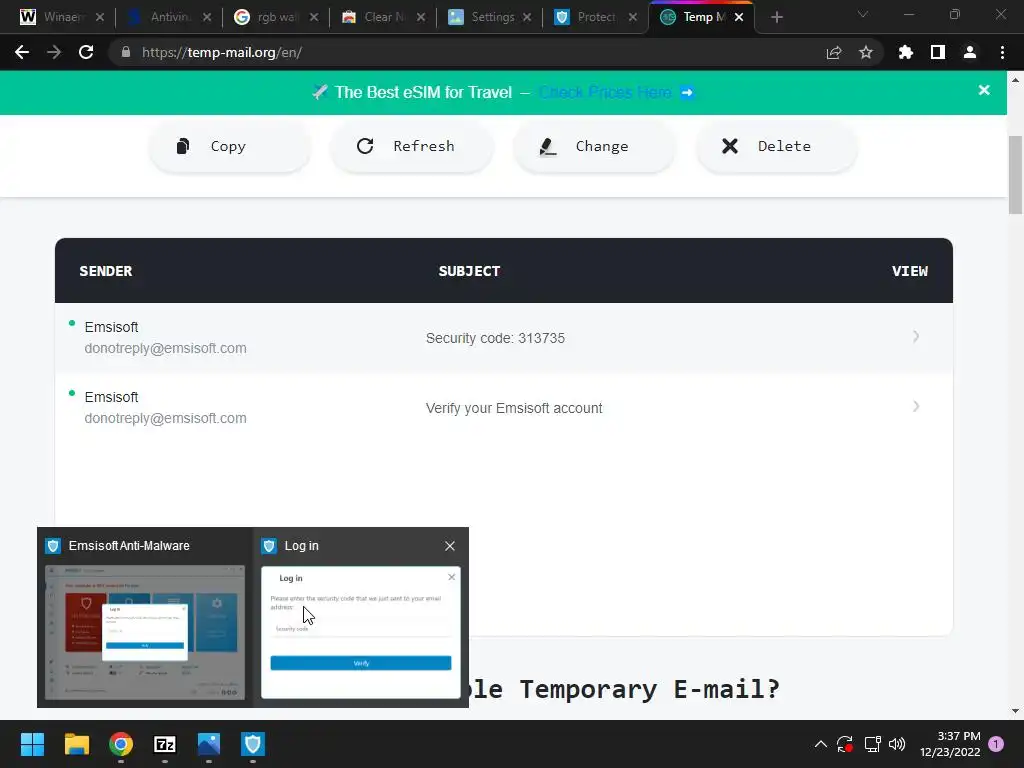Viewport: 1024px width, 768px height.
Task: Switch to the Protect tab
Action: [595, 17]
